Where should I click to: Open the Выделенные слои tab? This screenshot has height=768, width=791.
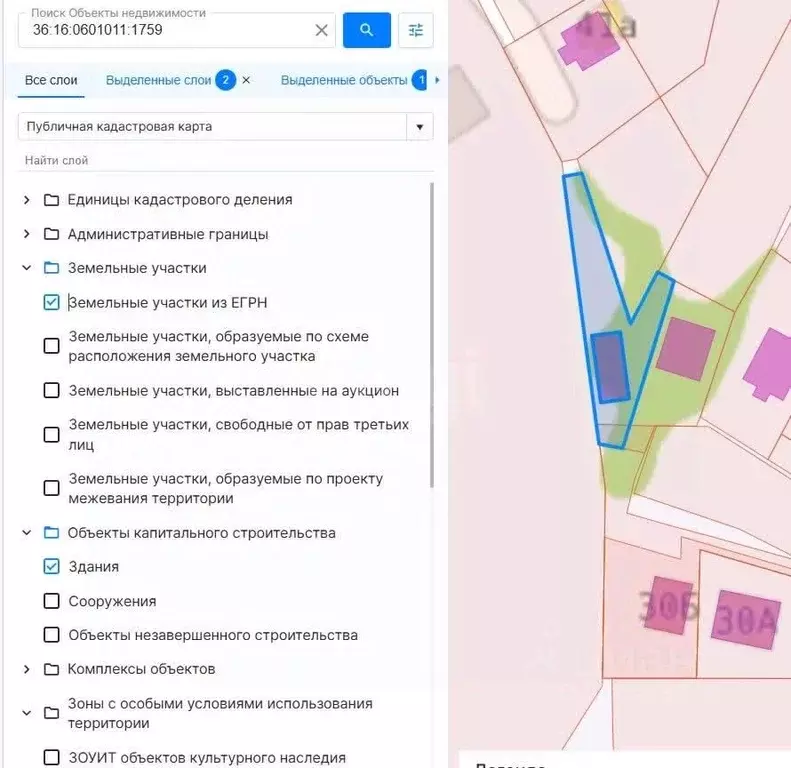158,80
